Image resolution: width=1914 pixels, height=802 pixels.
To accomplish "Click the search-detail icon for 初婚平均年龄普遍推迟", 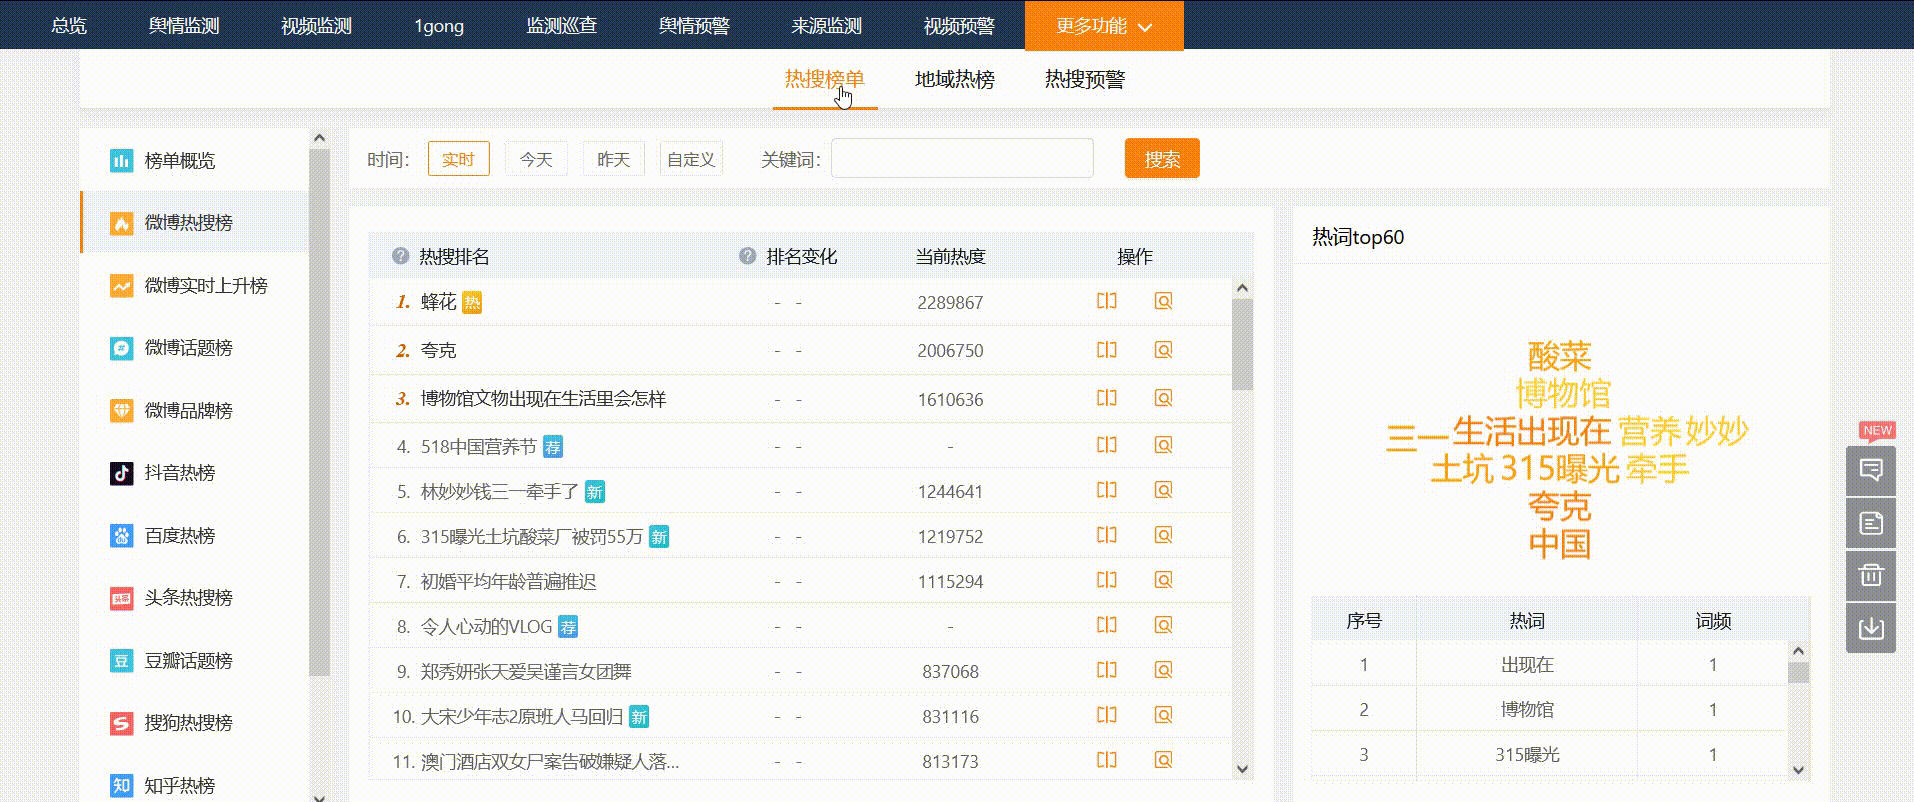I will pyautogui.click(x=1163, y=580).
